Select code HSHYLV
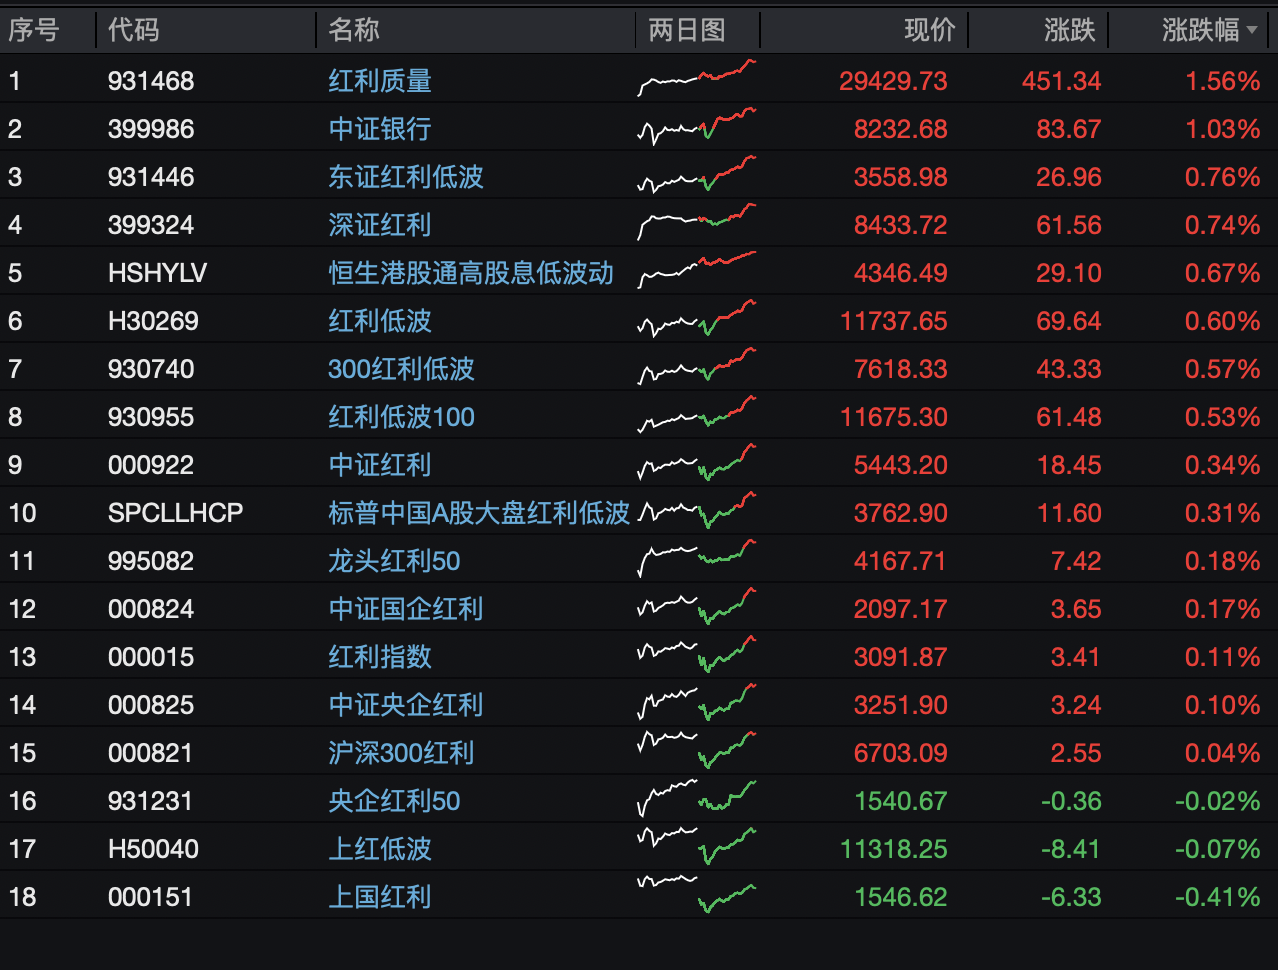1278x970 pixels. tap(158, 273)
